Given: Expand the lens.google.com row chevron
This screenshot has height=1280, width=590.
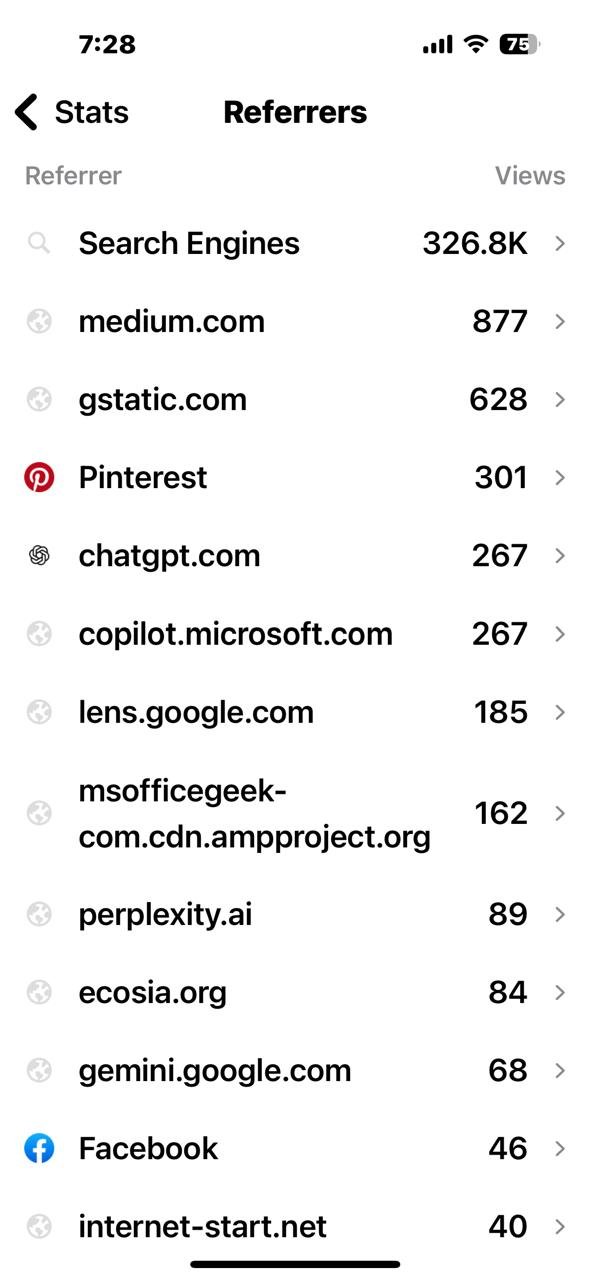Looking at the screenshot, I should (x=560, y=712).
